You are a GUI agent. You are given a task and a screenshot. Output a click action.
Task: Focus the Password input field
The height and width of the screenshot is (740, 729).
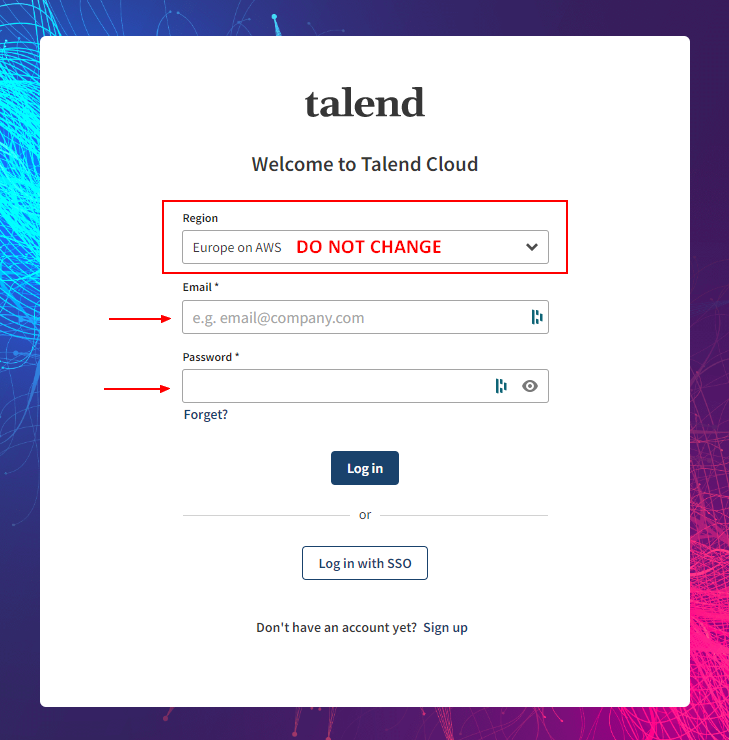[x=335, y=386]
